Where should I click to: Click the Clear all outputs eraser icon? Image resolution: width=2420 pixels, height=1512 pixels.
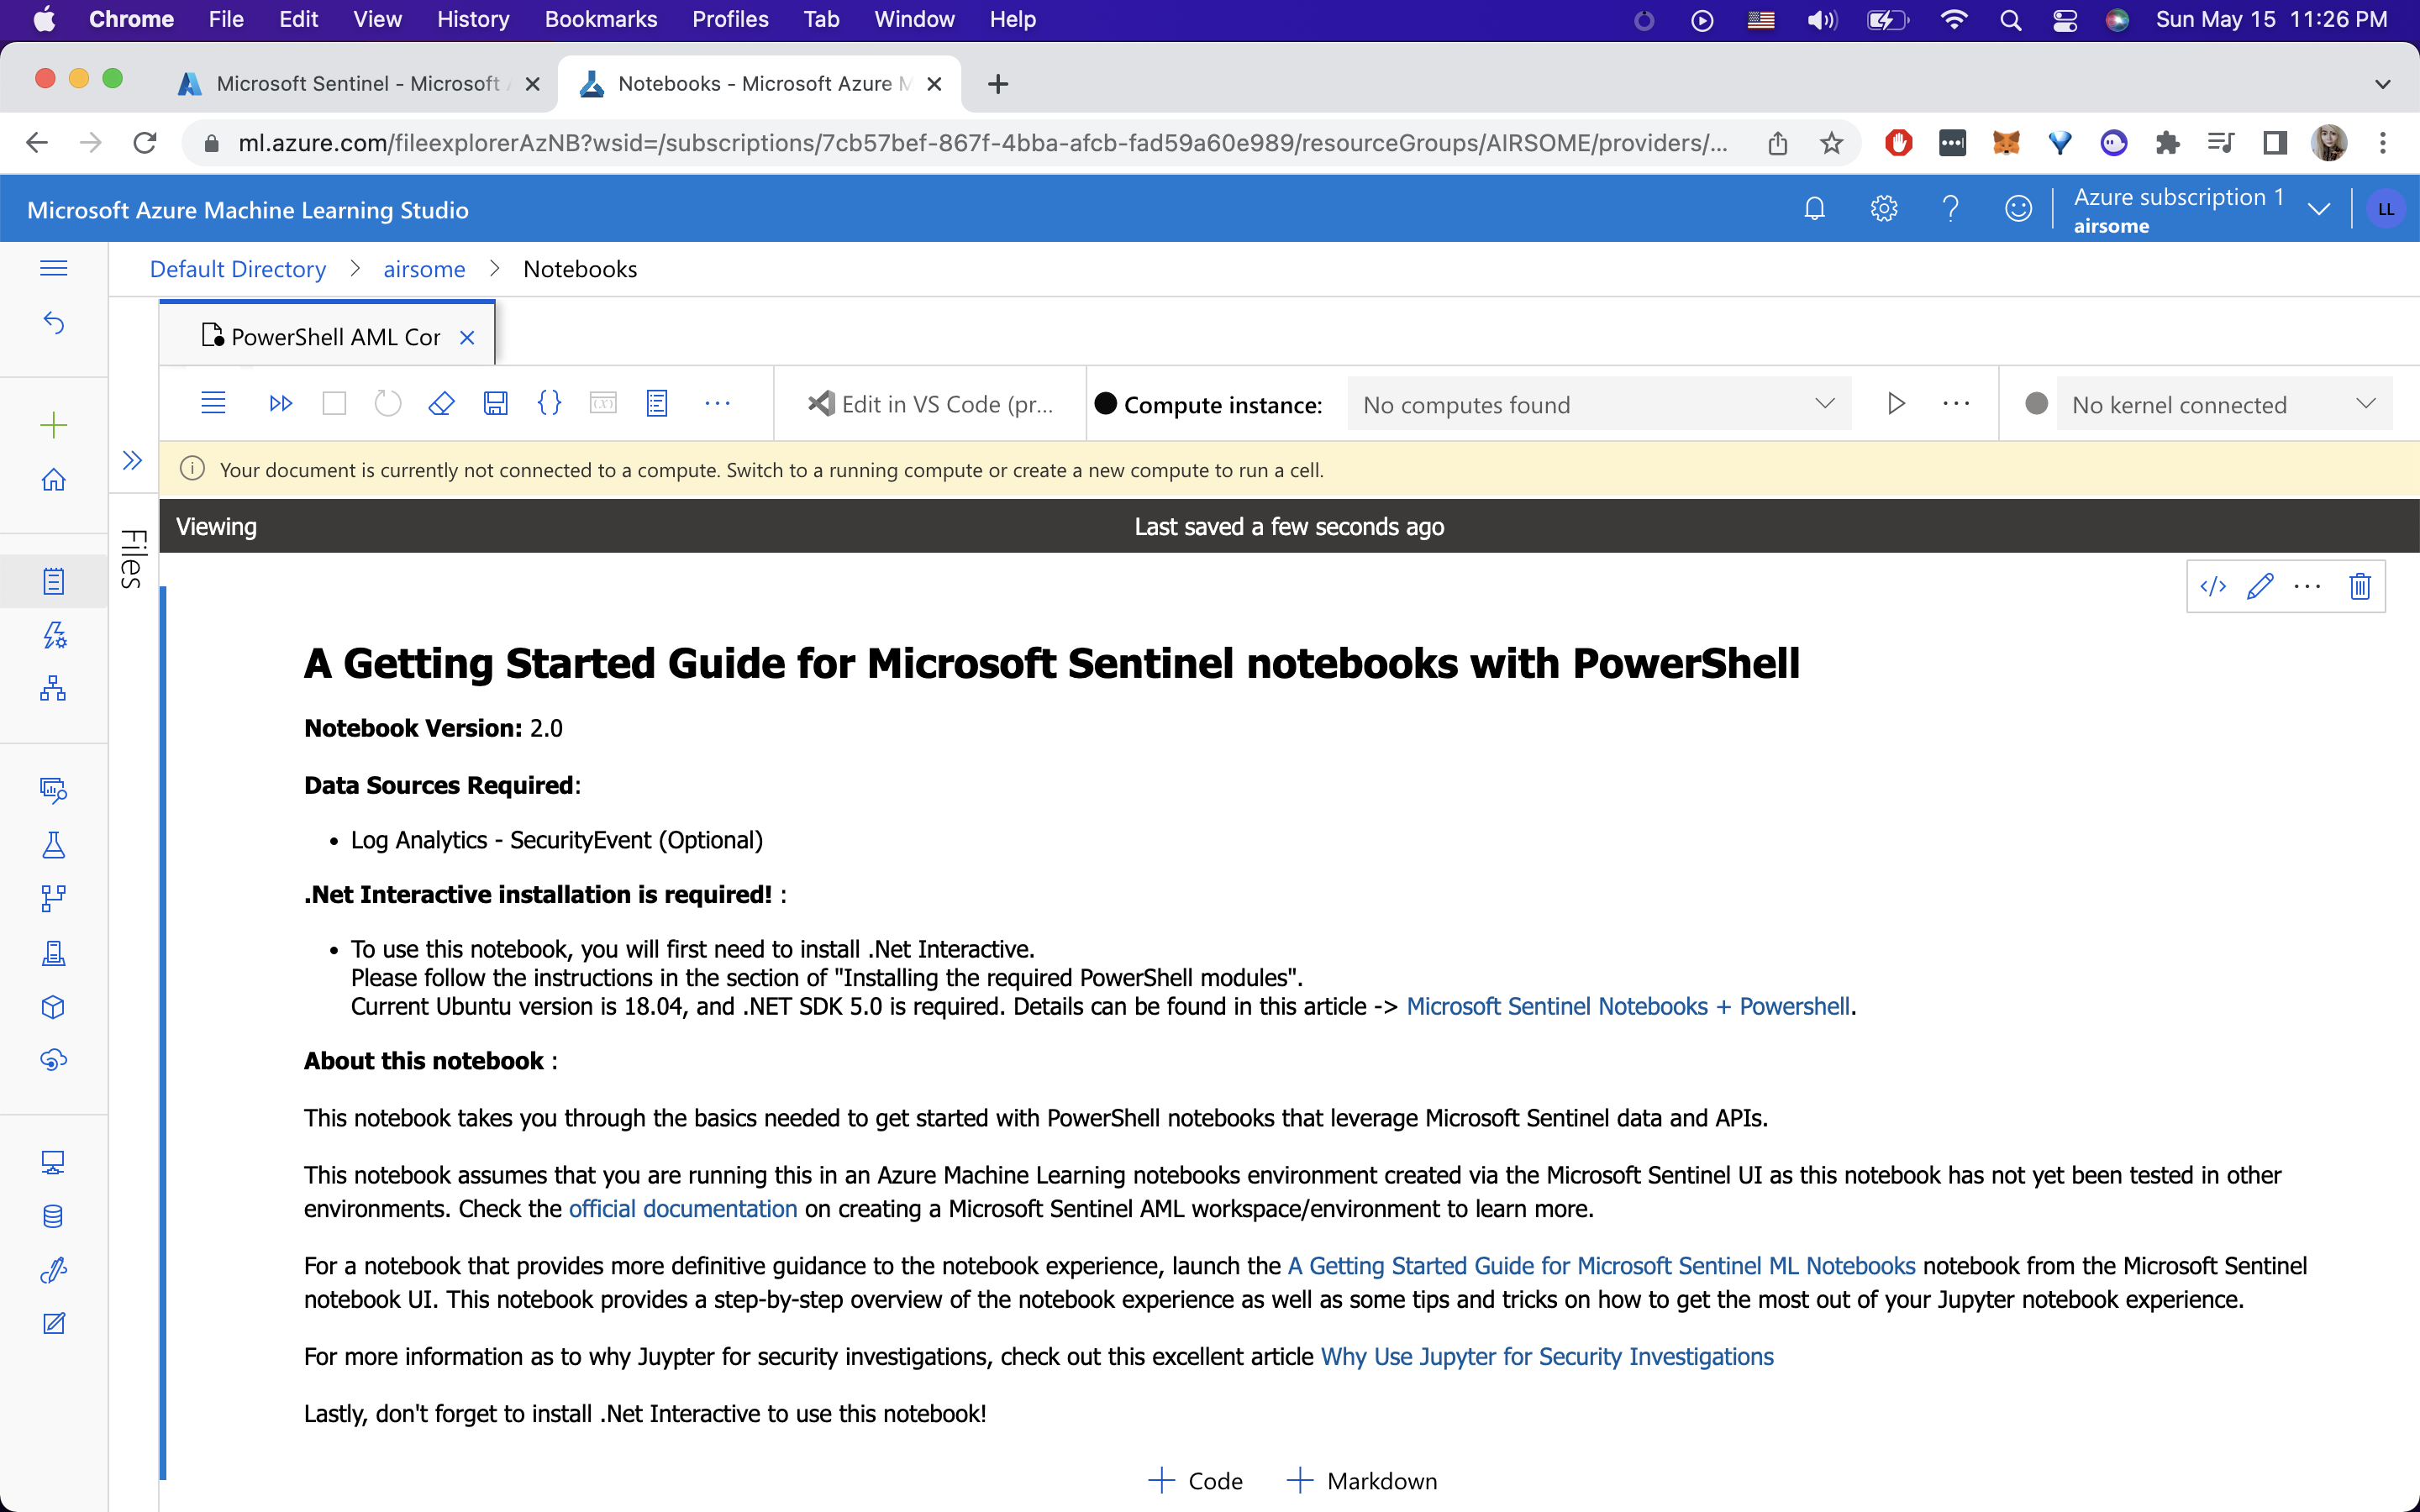(441, 404)
